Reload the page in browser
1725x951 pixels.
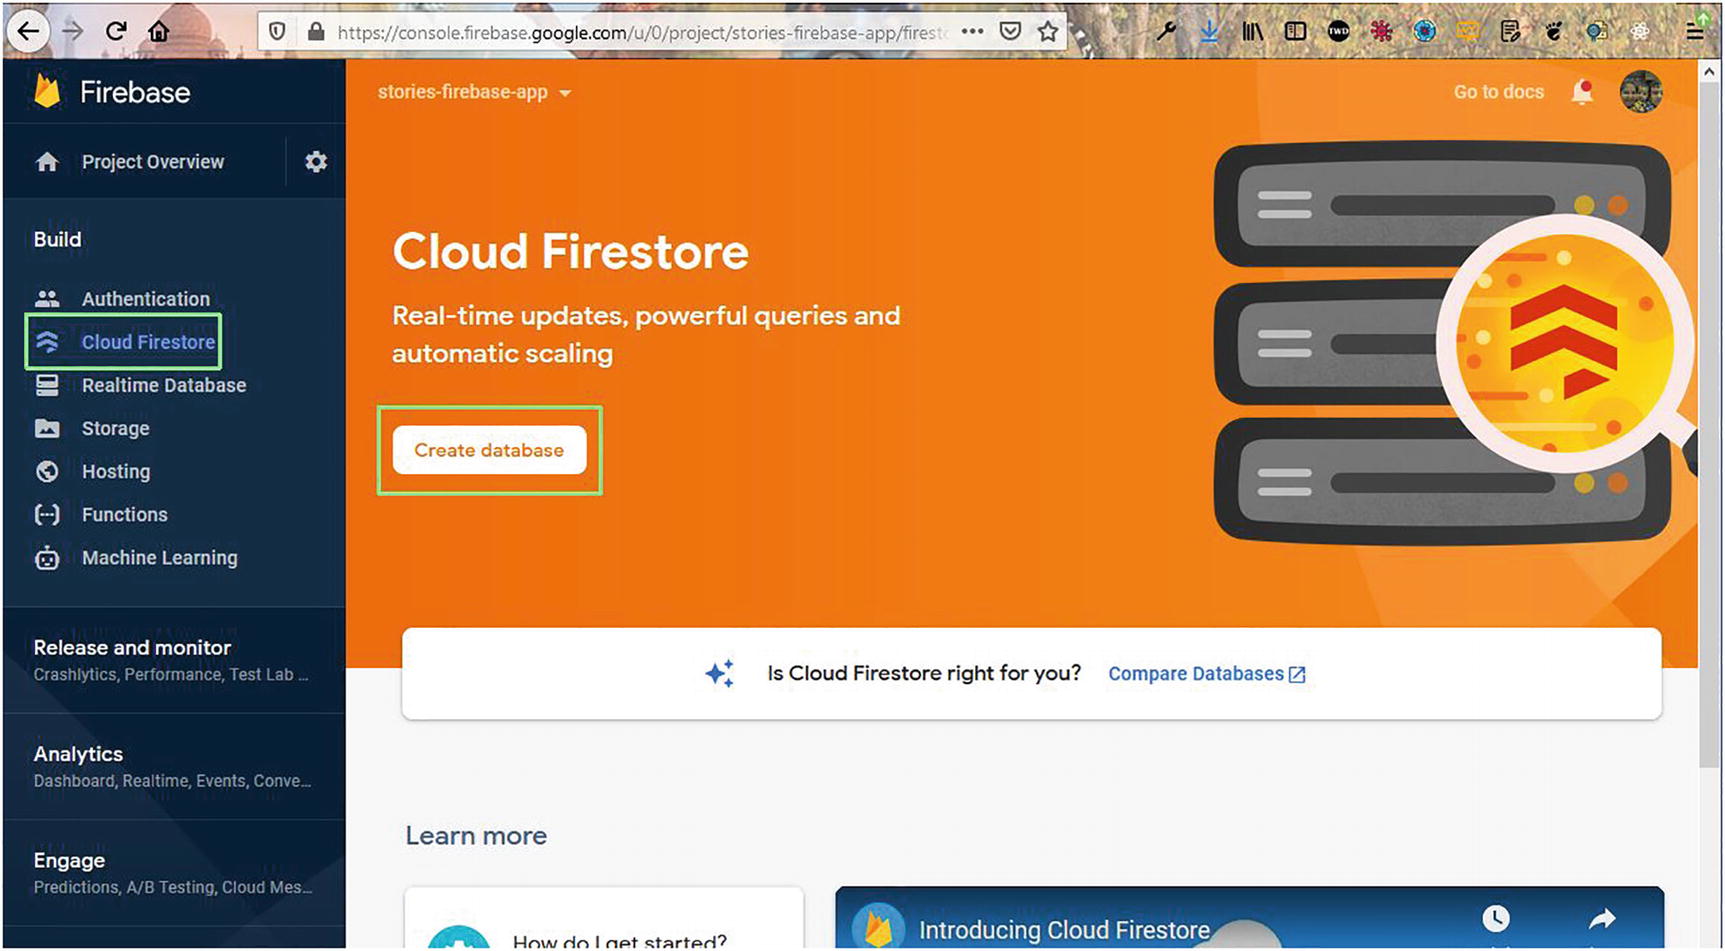pyautogui.click(x=116, y=31)
